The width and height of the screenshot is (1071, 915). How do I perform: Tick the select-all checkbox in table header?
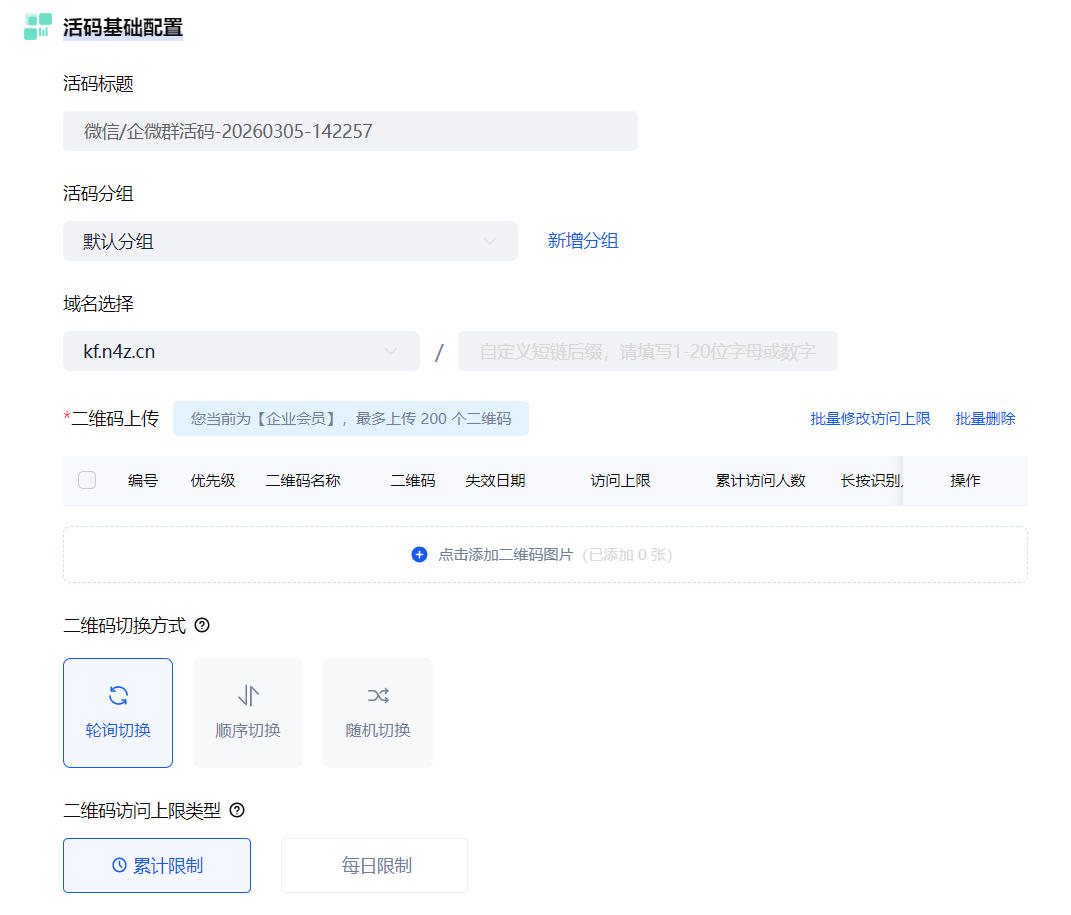[x=87, y=480]
